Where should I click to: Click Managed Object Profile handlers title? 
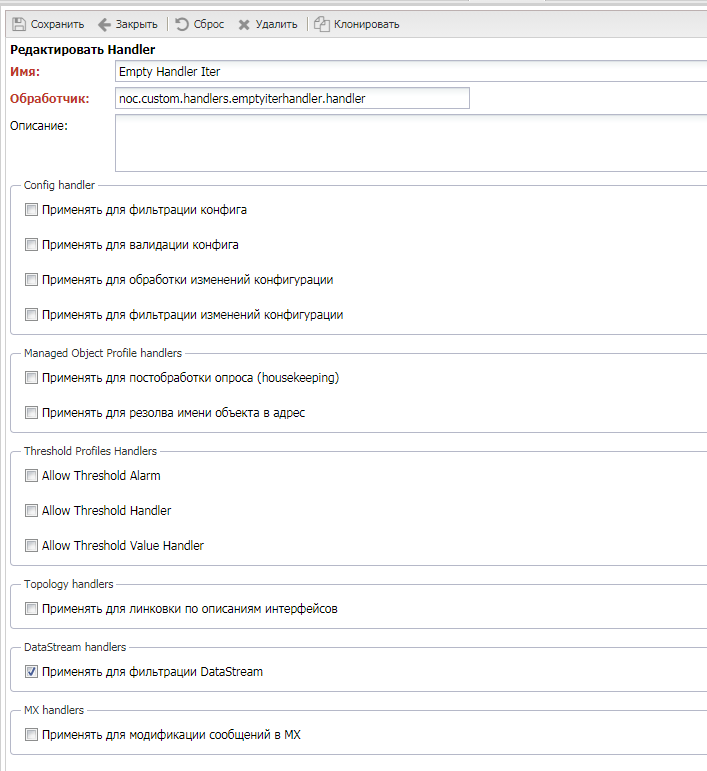pyautogui.click(x=103, y=353)
